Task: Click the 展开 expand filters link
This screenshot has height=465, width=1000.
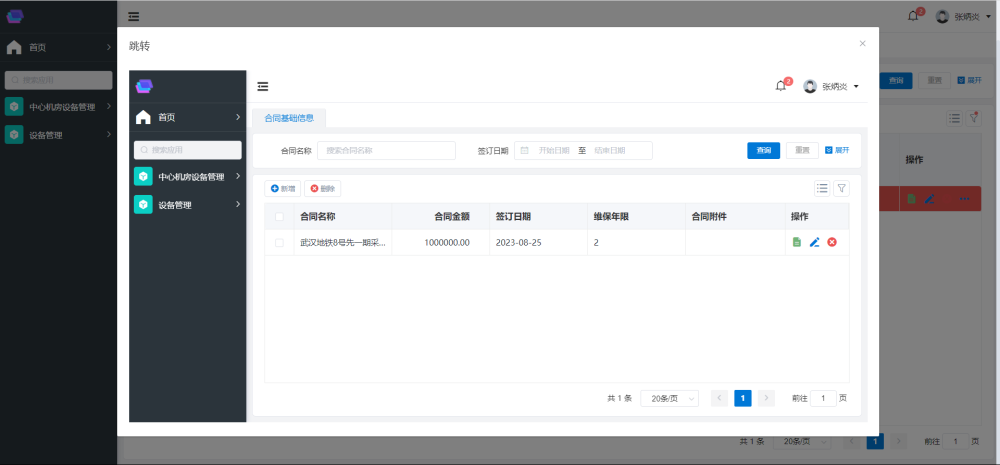Action: 836,150
